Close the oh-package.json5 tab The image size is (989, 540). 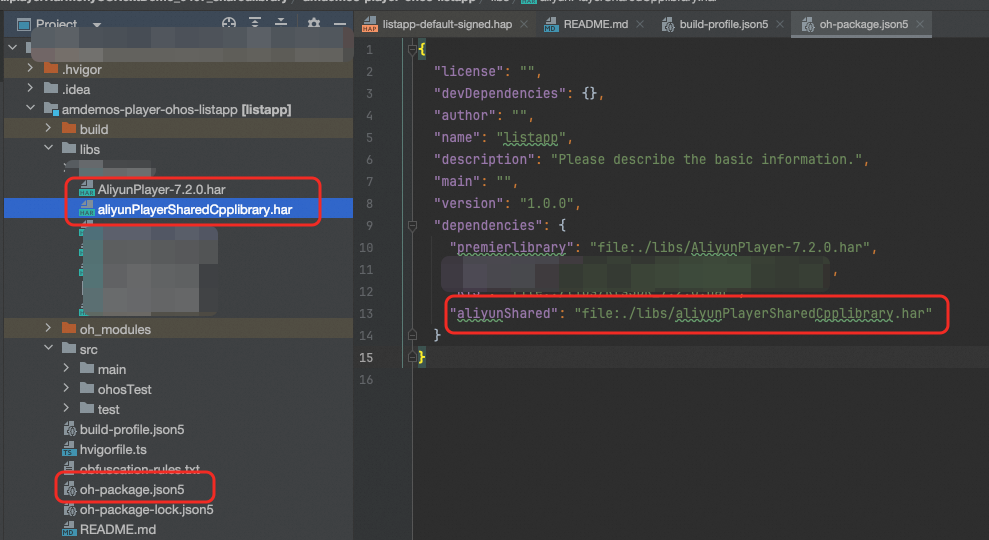(x=920, y=24)
